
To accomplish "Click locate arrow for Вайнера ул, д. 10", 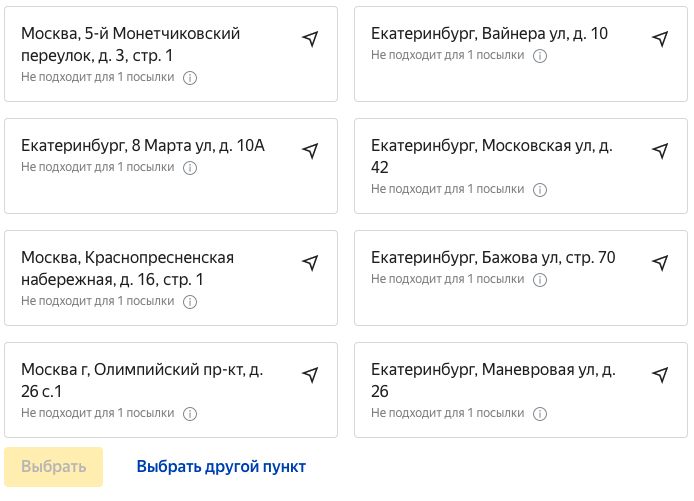I will [x=660, y=39].
